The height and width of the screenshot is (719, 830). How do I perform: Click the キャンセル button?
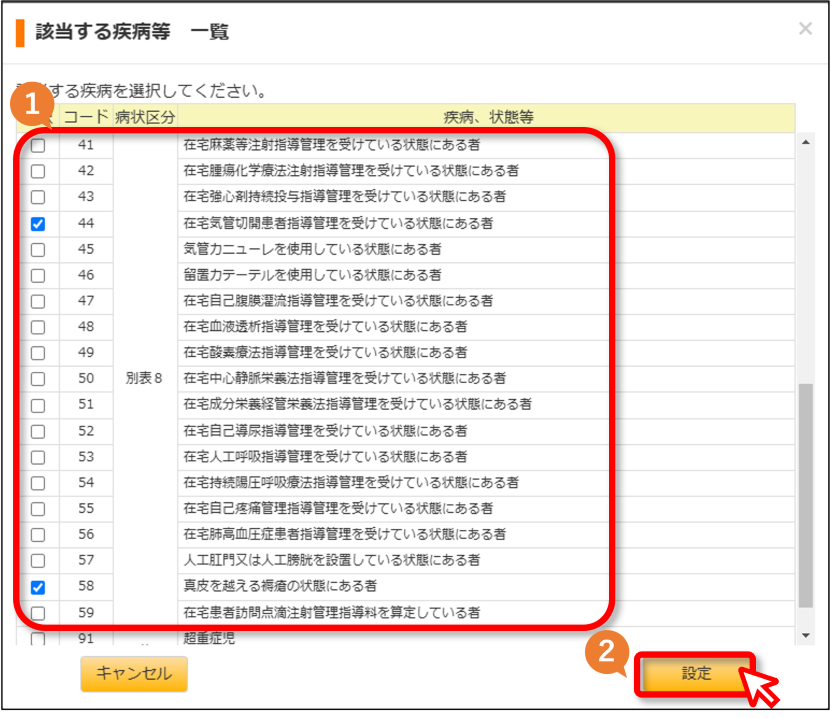pyautogui.click(x=134, y=673)
